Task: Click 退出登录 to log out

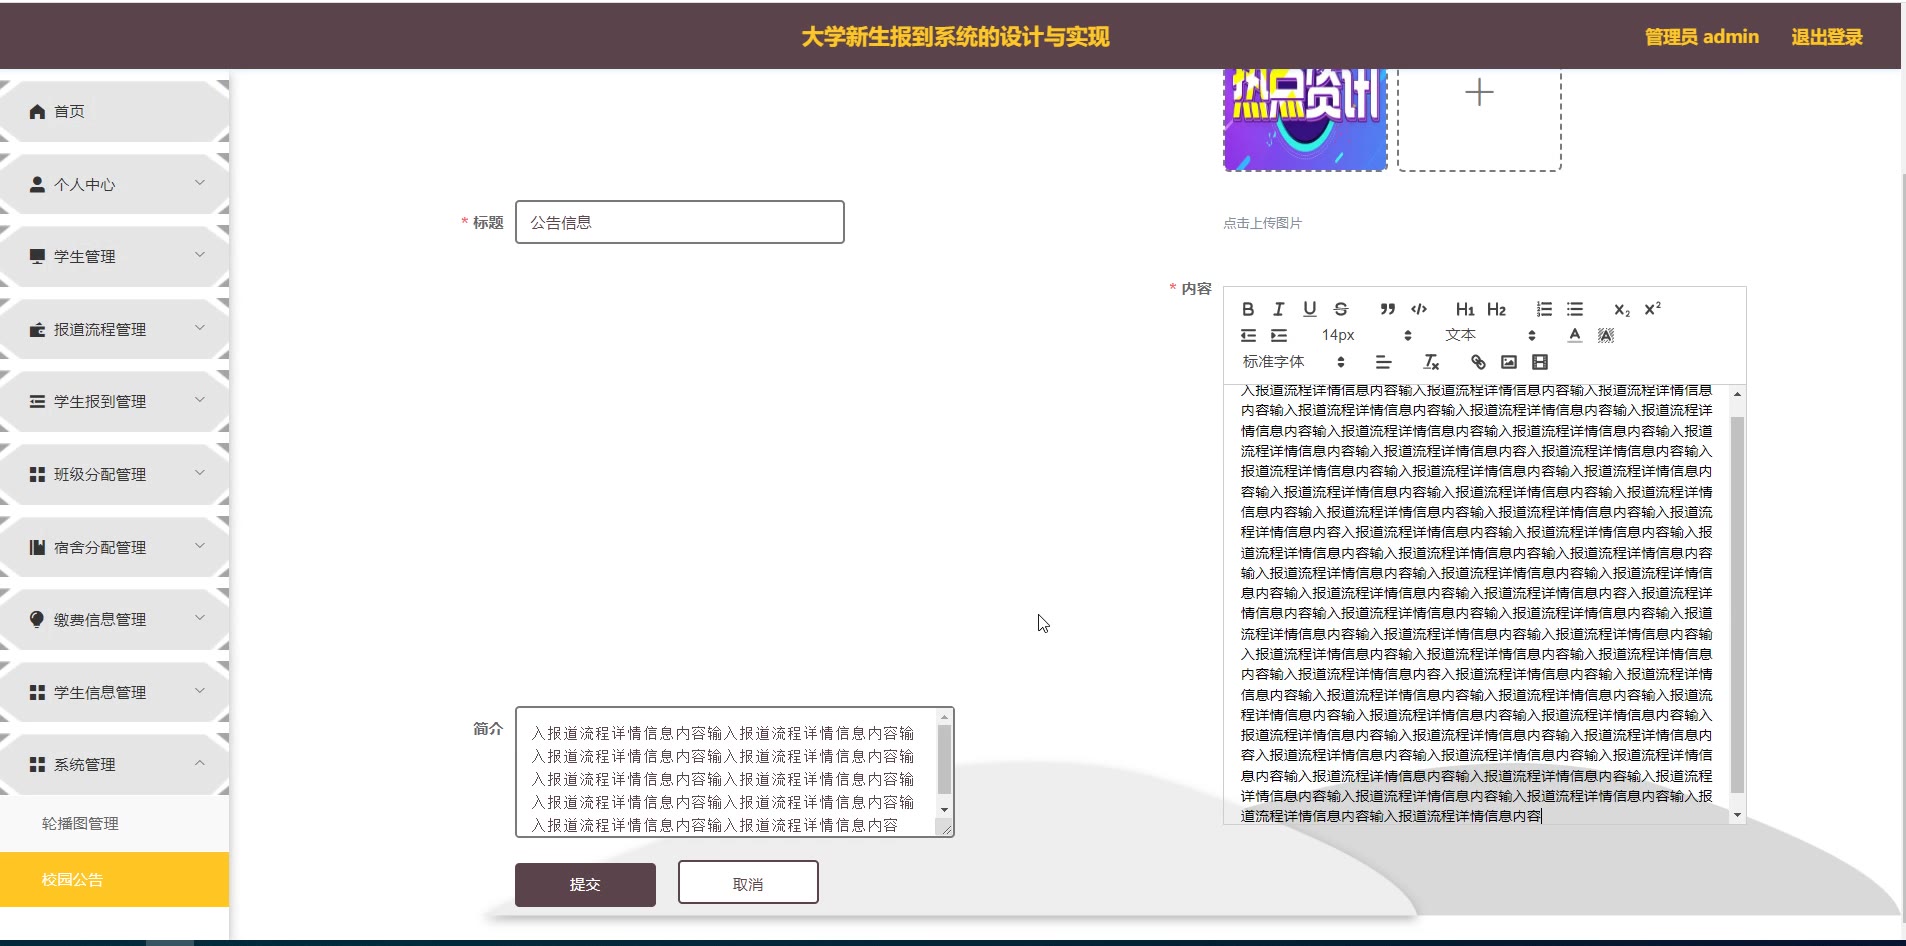Action: 1827,37
